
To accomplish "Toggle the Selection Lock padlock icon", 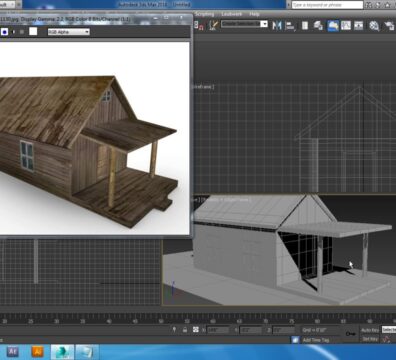I will click(185, 330).
